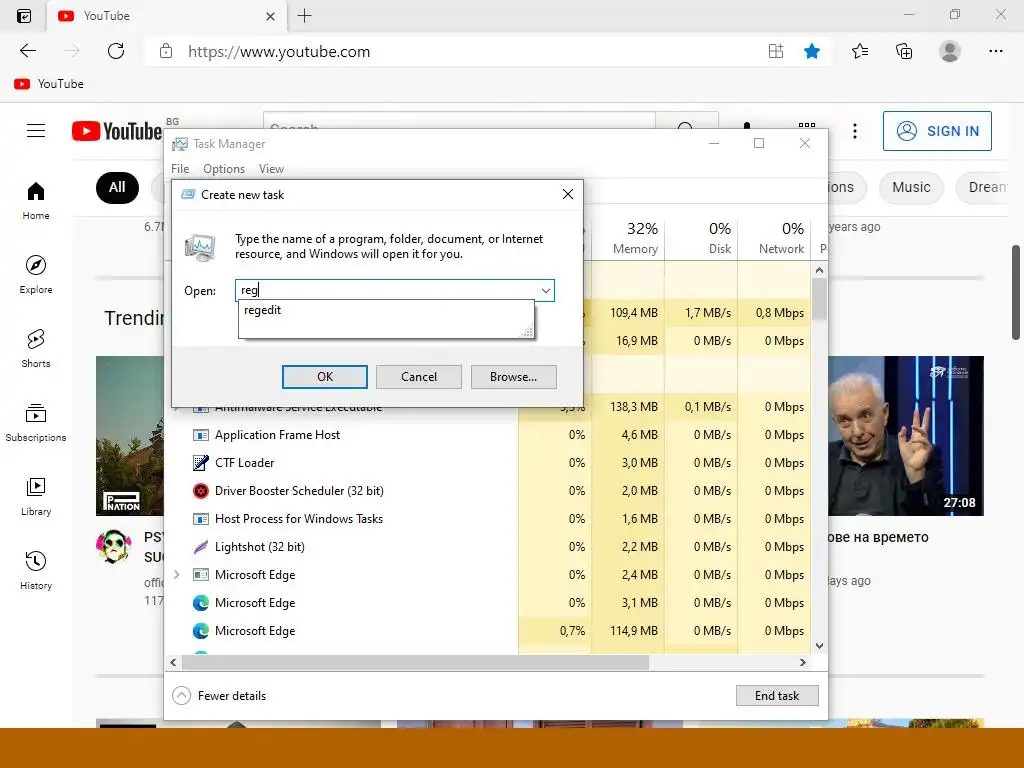Expand the Microsoft Edge process group chevron
The height and width of the screenshot is (768, 1024).
tap(176, 575)
